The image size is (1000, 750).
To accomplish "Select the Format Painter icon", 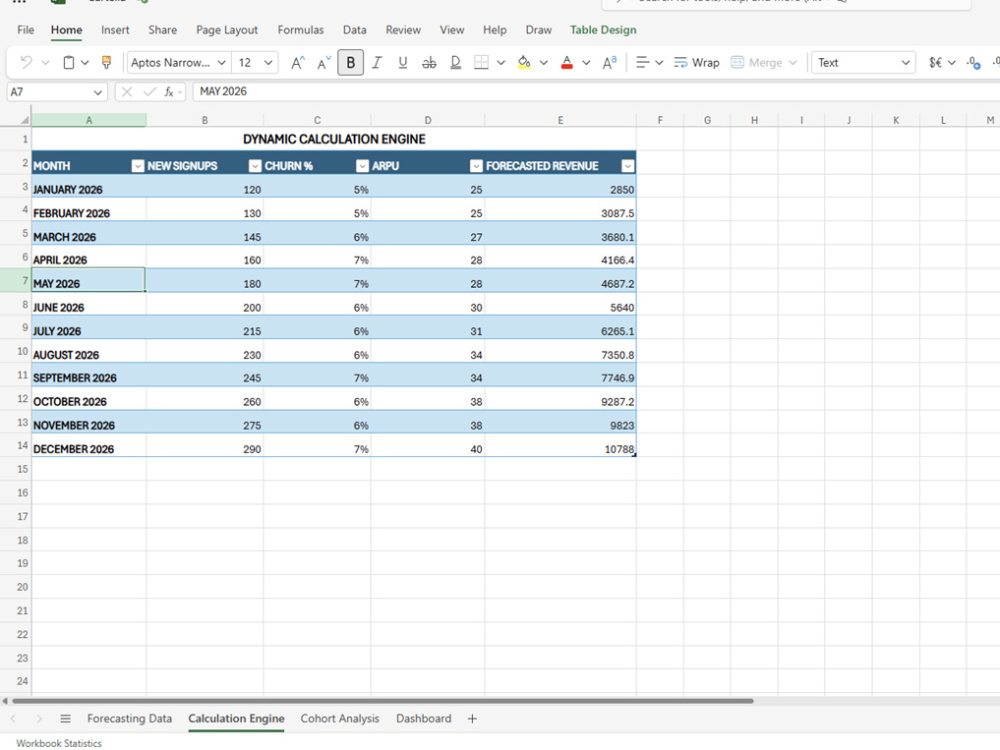I will tap(107, 62).
